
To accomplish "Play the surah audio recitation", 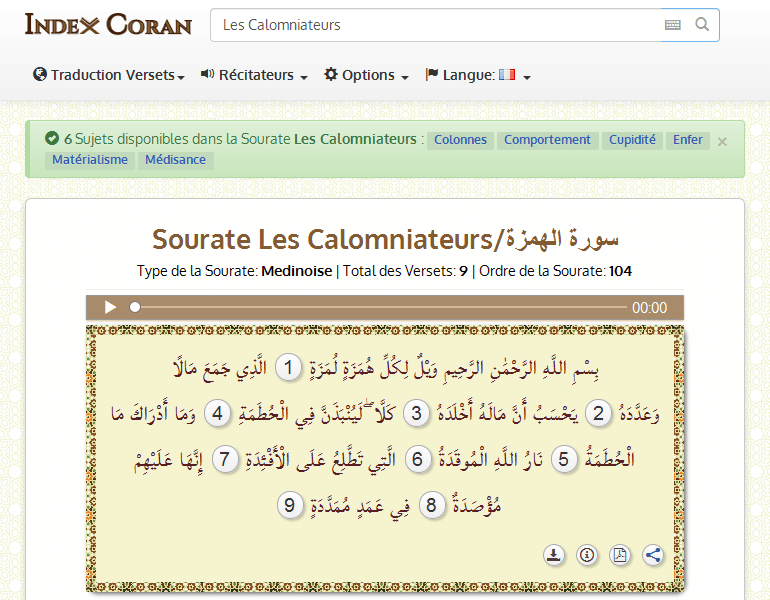I will (110, 308).
